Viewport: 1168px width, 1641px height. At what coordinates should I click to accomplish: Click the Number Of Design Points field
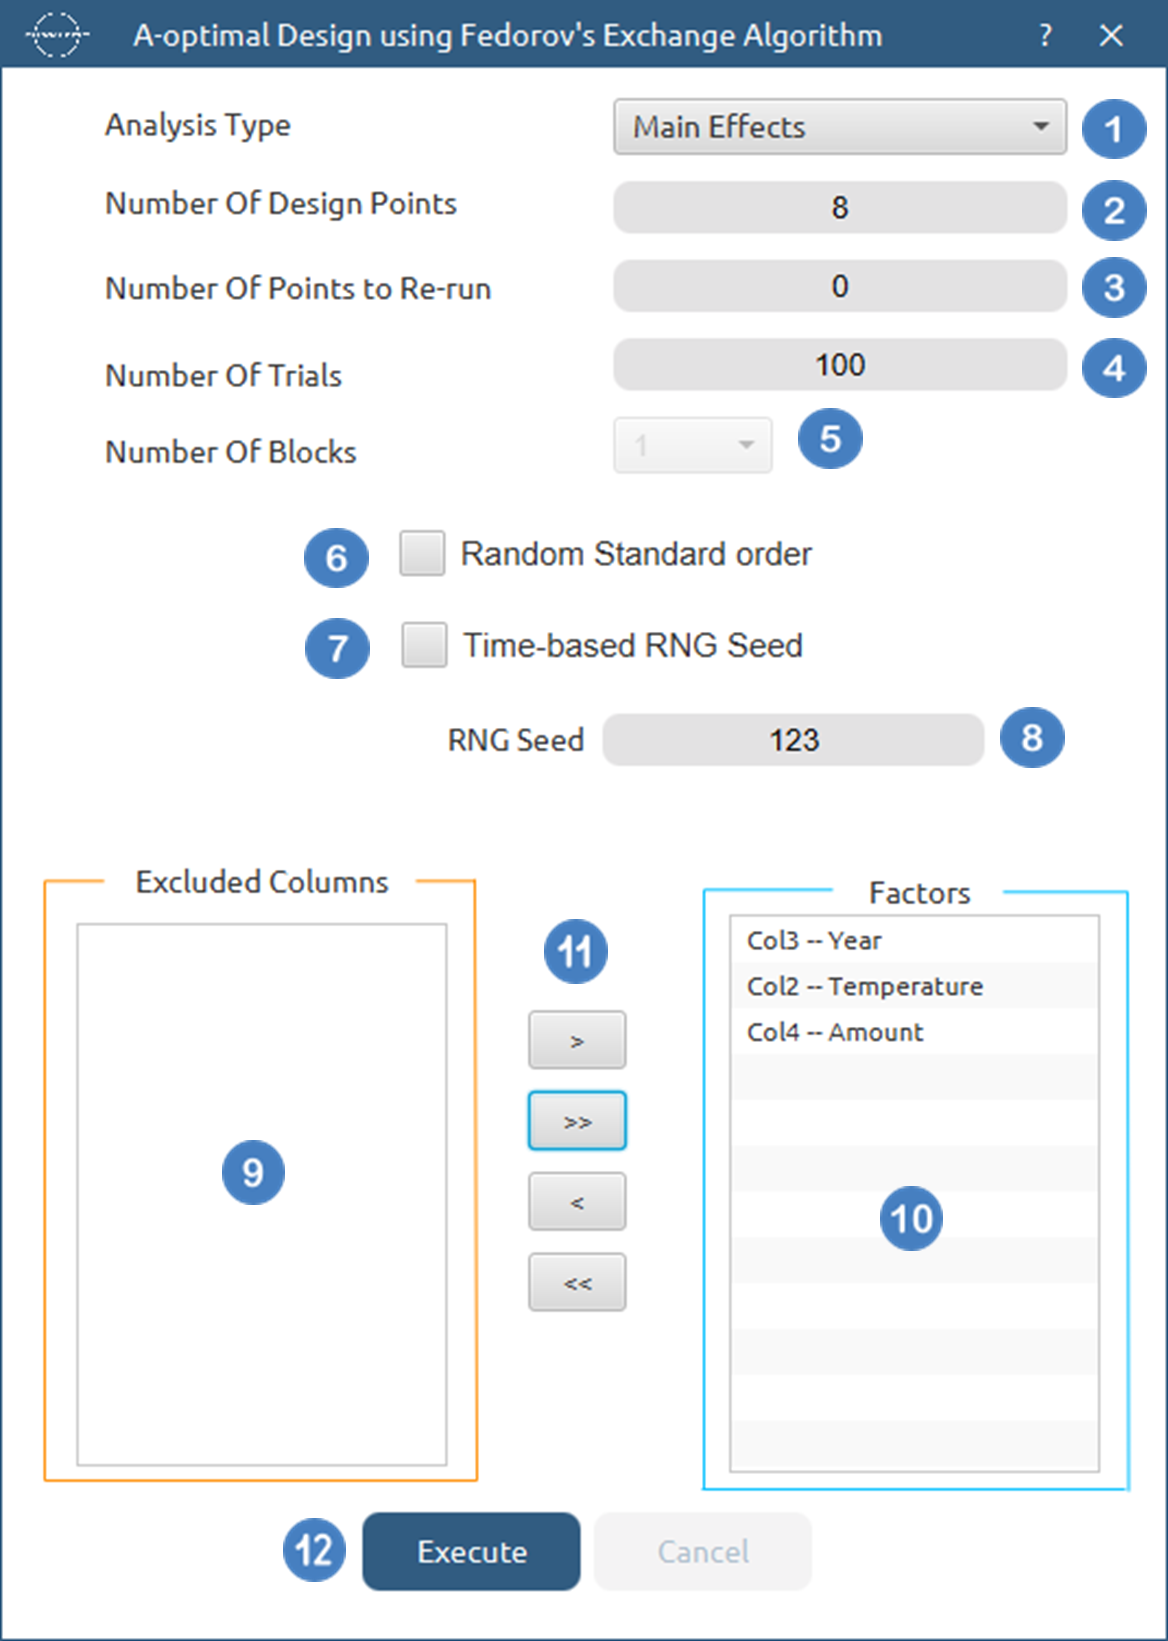(x=839, y=207)
